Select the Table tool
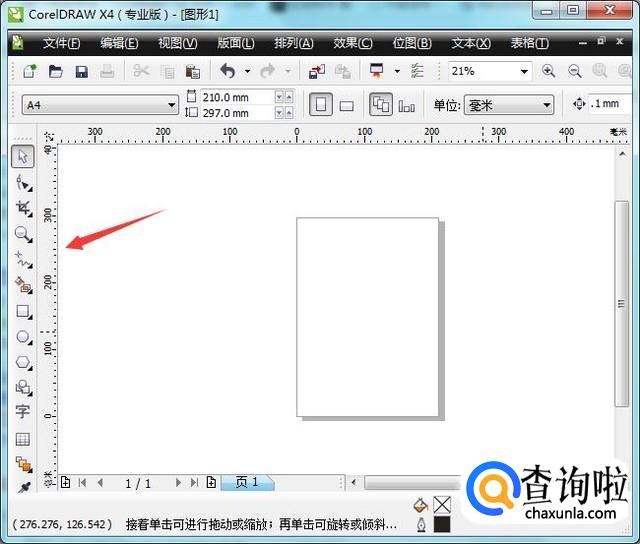Image resolution: width=640 pixels, height=544 pixels. point(22,439)
